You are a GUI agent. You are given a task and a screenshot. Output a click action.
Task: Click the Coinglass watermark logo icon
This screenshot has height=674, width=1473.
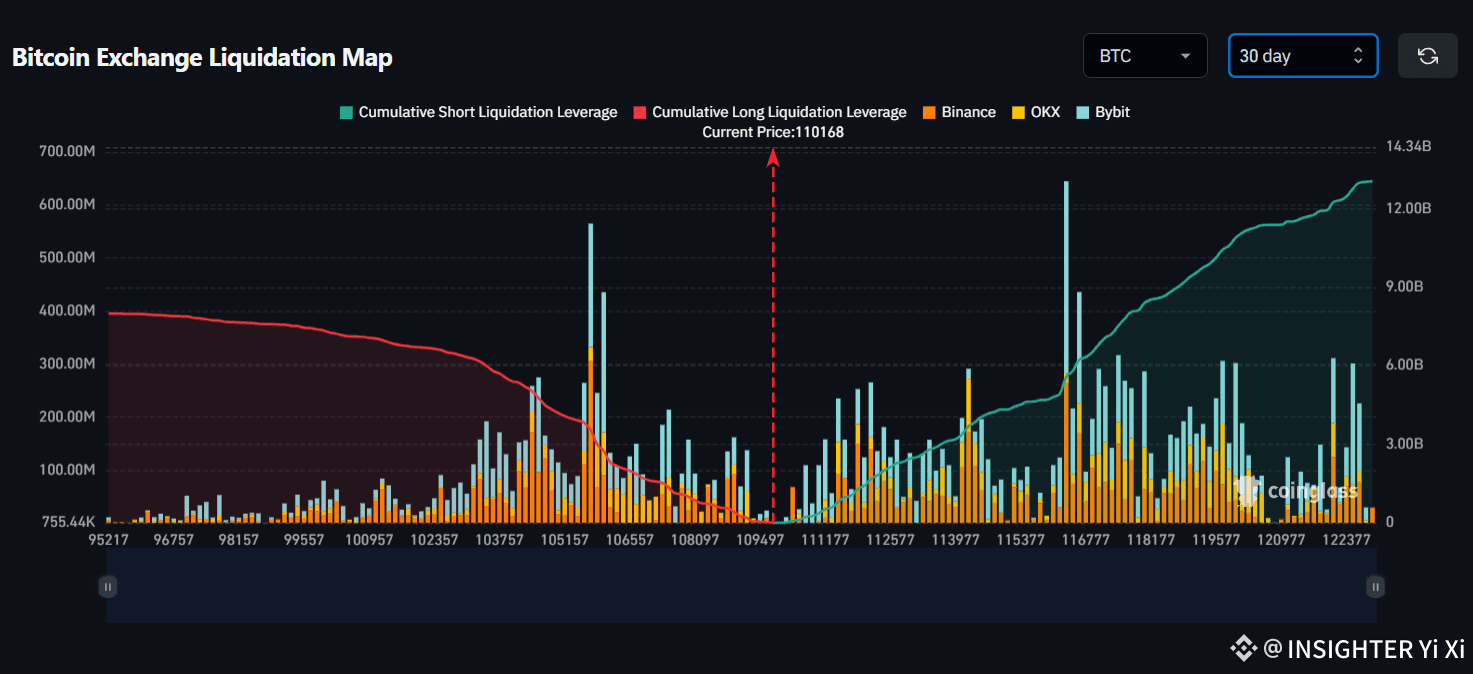click(x=1247, y=489)
